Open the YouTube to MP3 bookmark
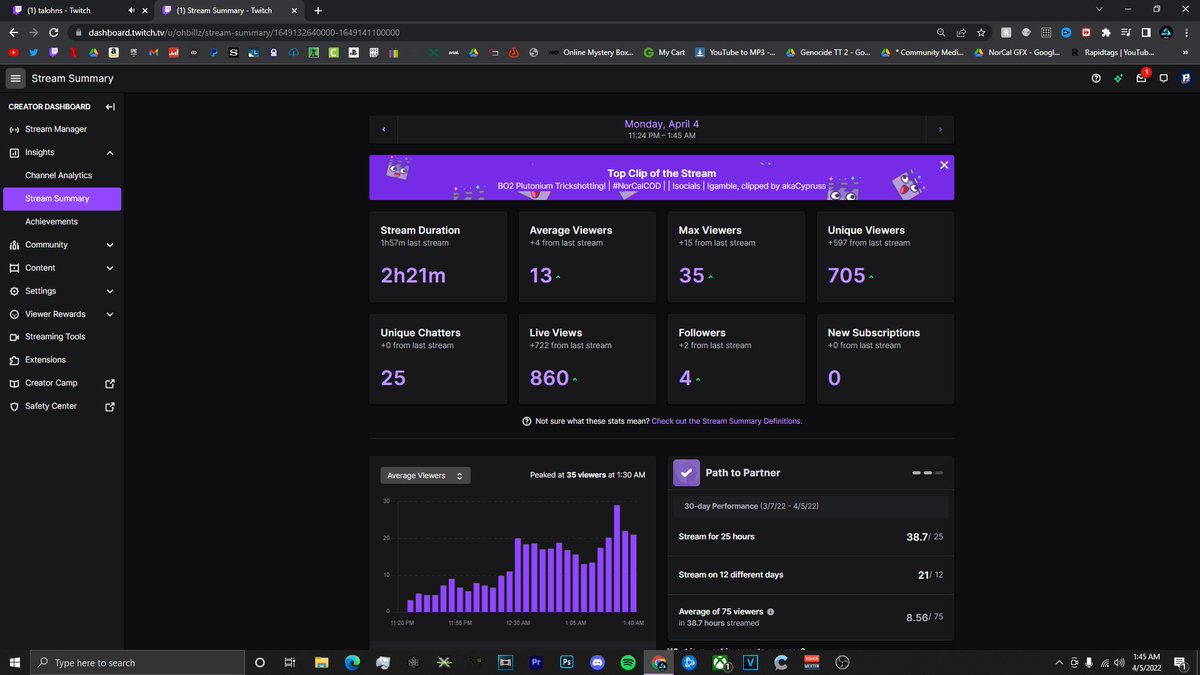Image resolution: width=1200 pixels, height=675 pixels. click(x=735, y=52)
